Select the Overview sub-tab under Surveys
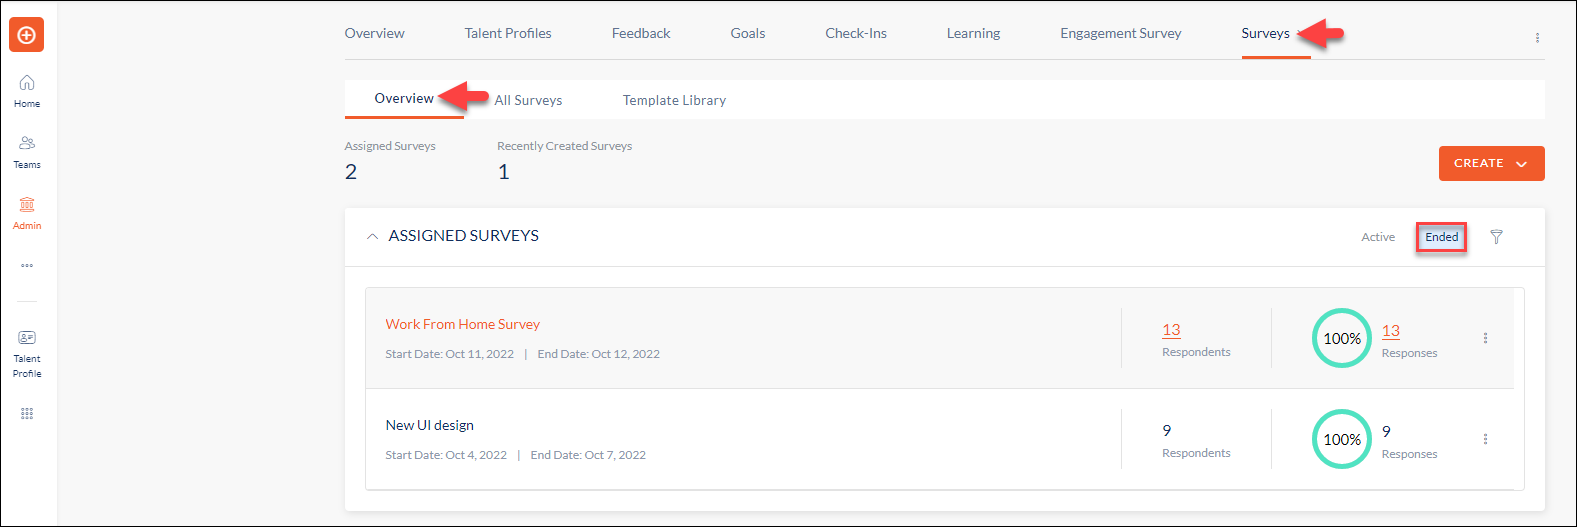This screenshot has width=1577, height=527. pos(404,98)
